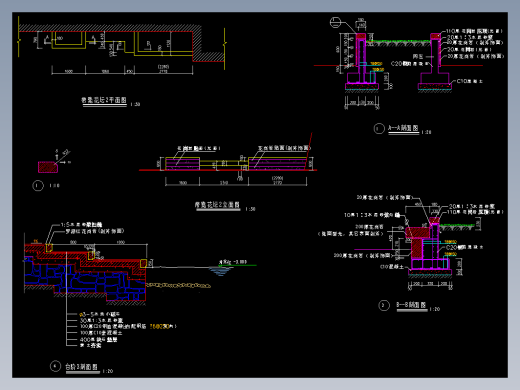Click the C10 concrete label in A—A section
Image resolution: width=520 pixels, height=390 pixels.
coord(469,81)
